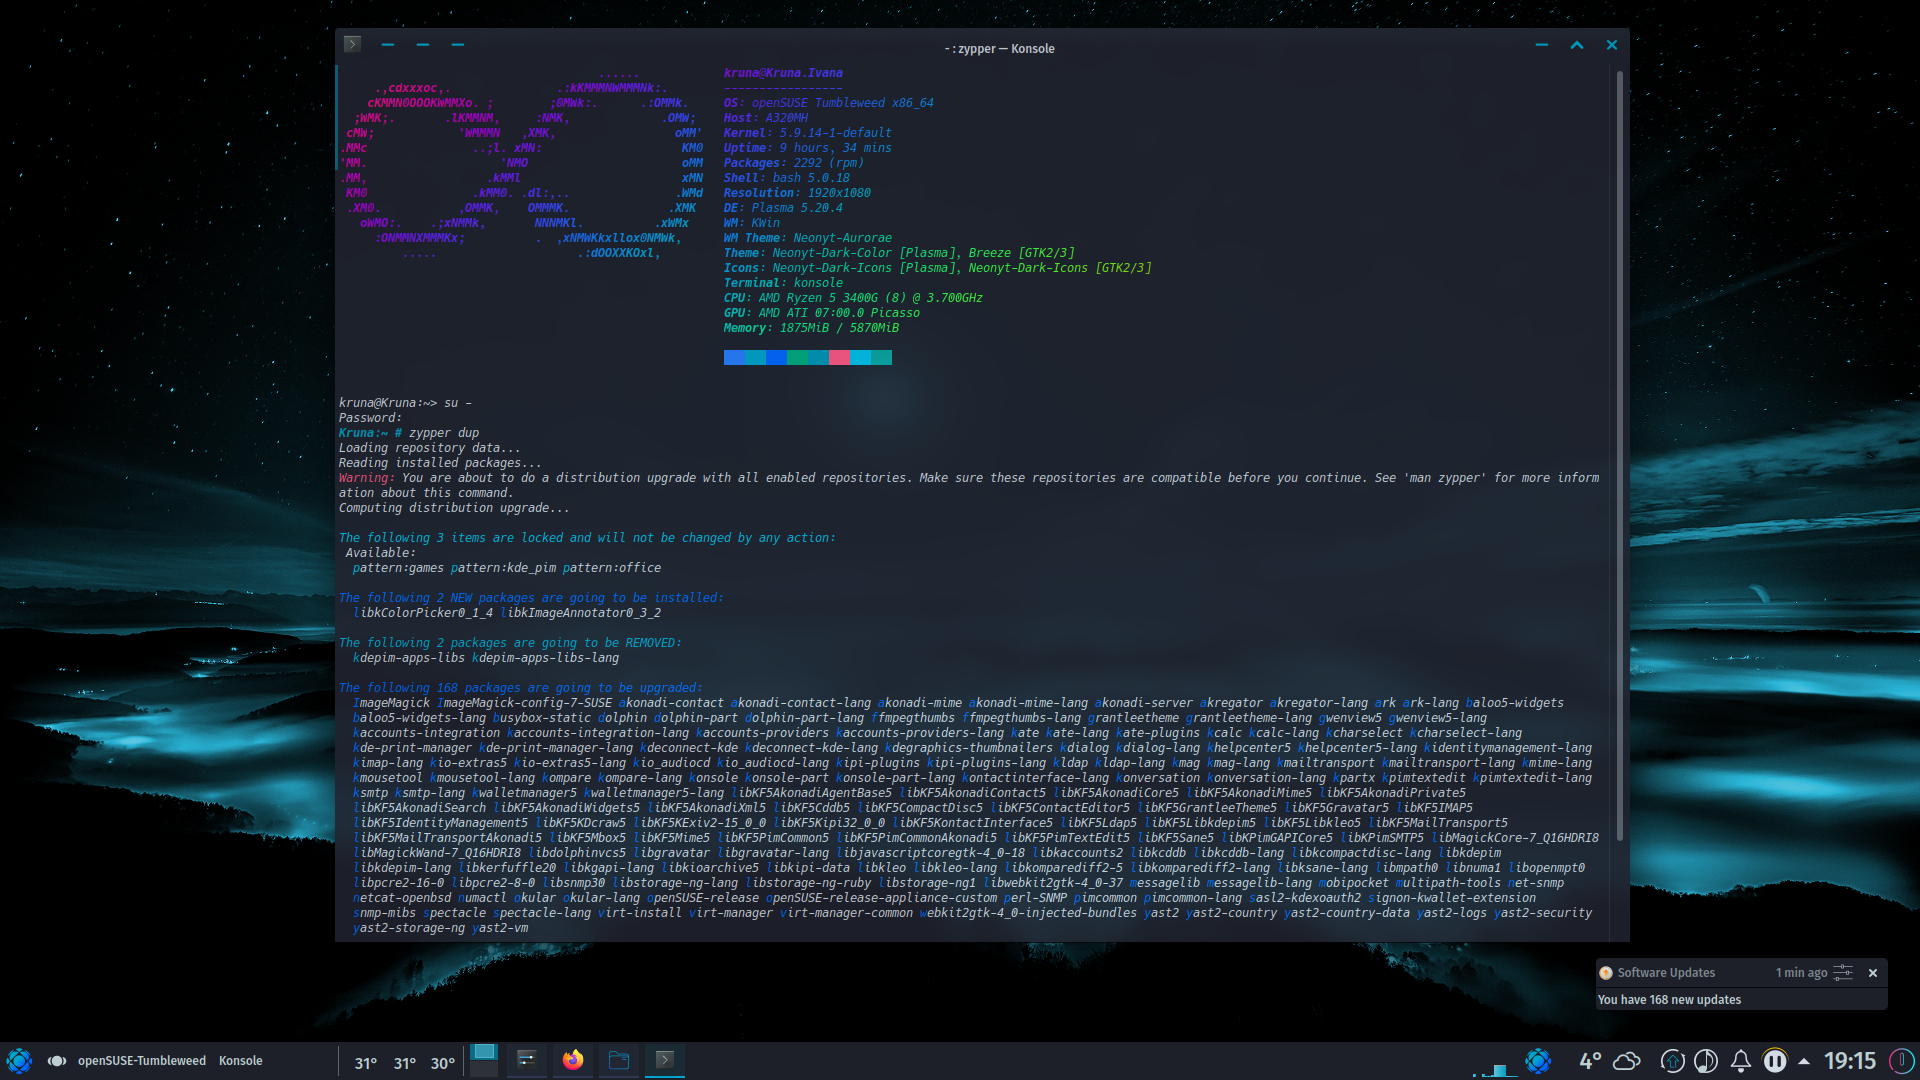The image size is (1920, 1080).
Task: Switch to the lower virtual desktop in pager
Action: (484, 1069)
